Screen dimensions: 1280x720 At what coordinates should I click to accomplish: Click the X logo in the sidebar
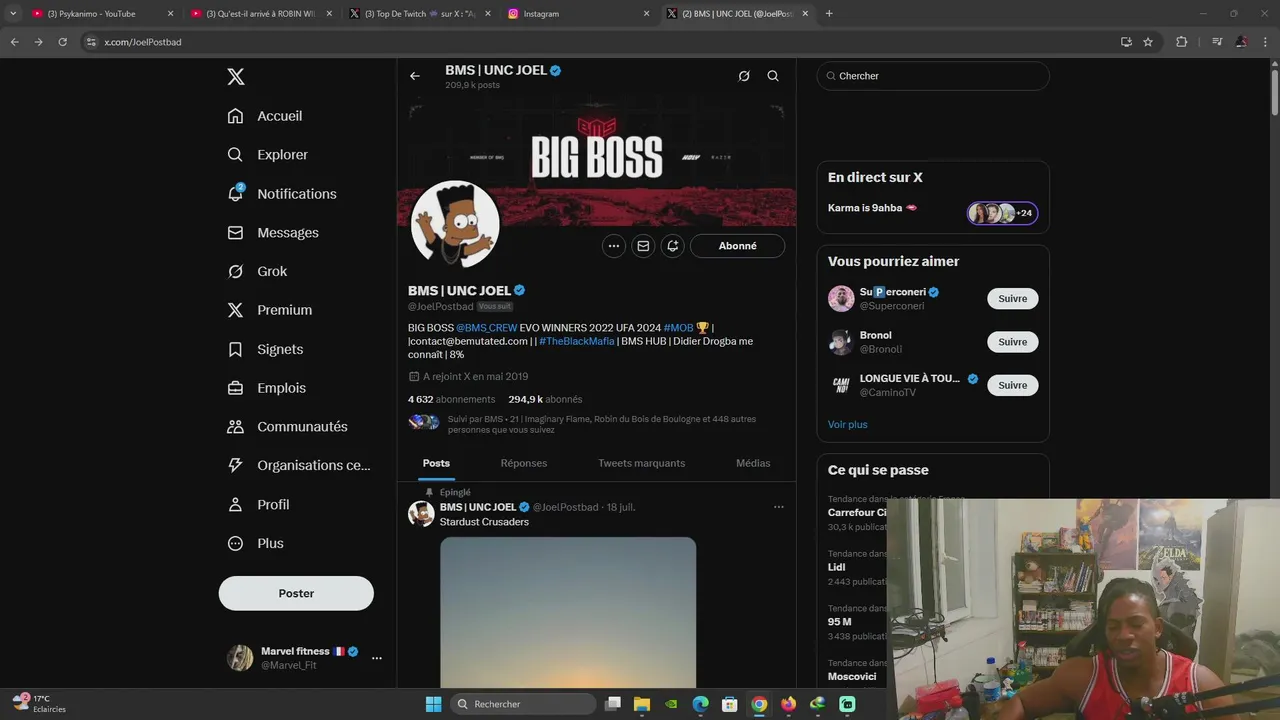click(236, 77)
